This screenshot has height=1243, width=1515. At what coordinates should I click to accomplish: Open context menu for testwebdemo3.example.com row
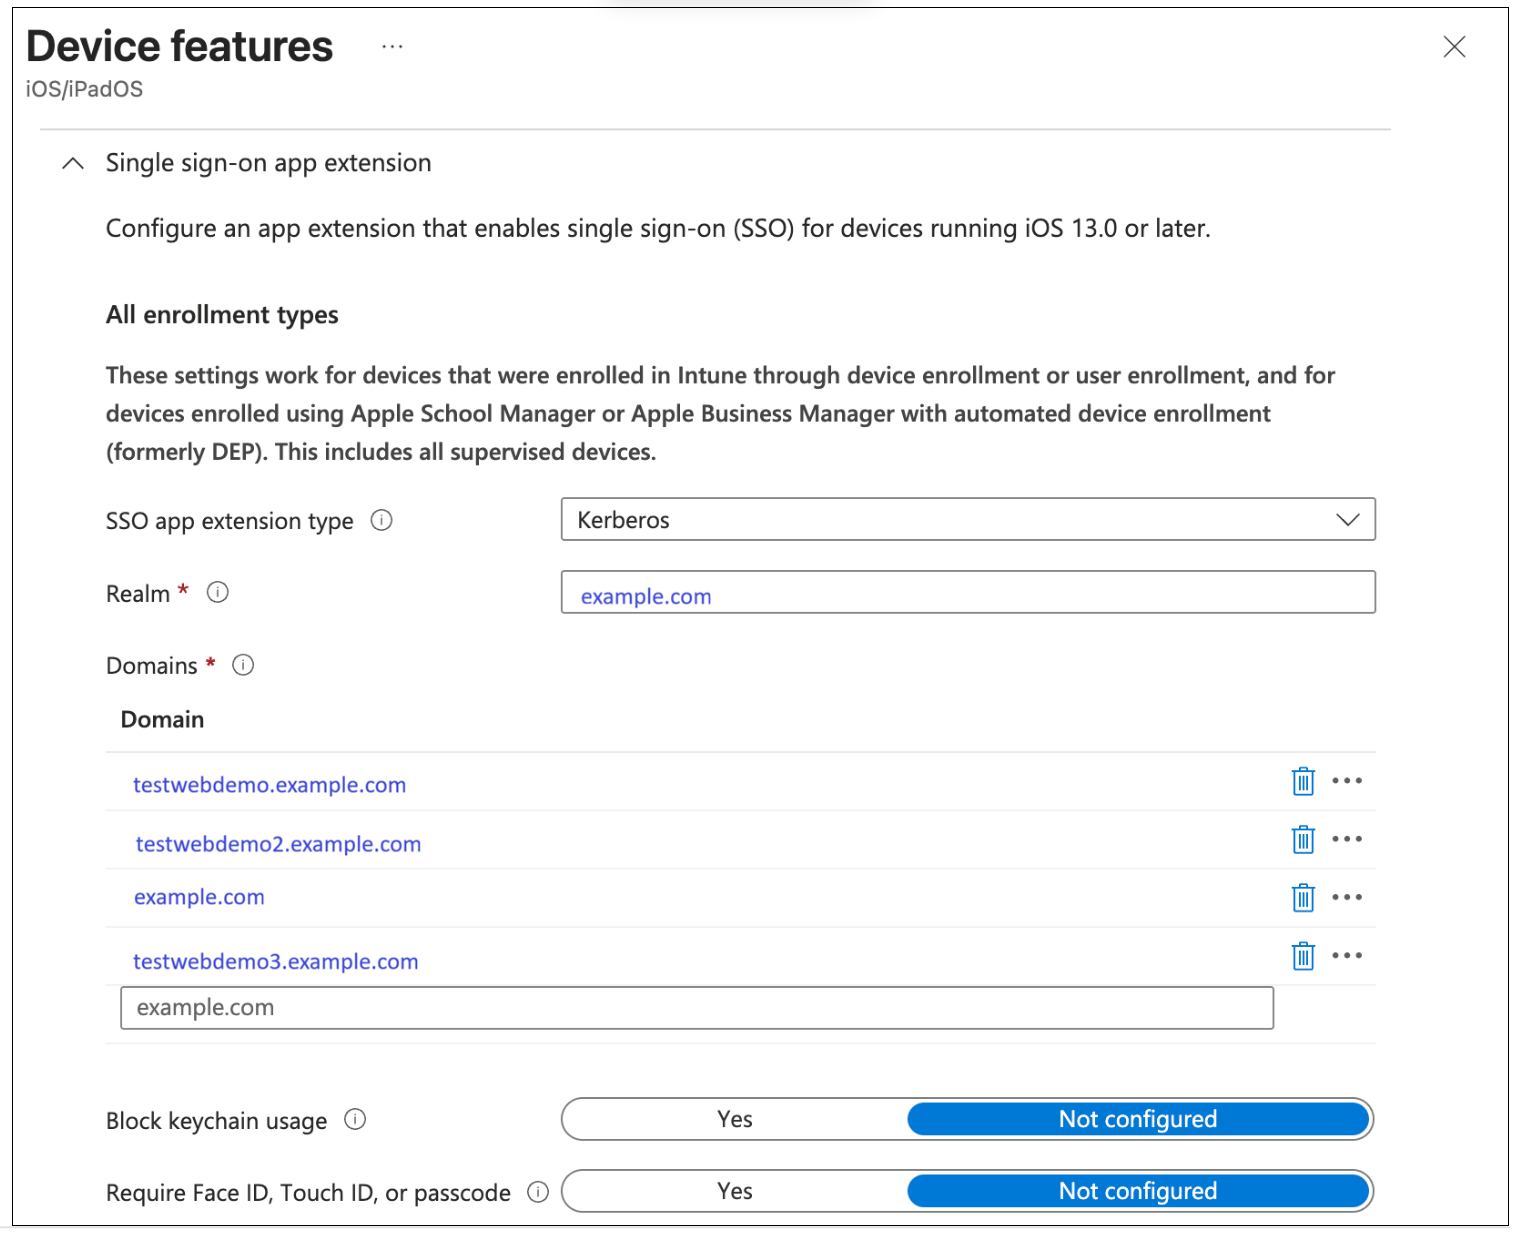[x=1348, y=955]
